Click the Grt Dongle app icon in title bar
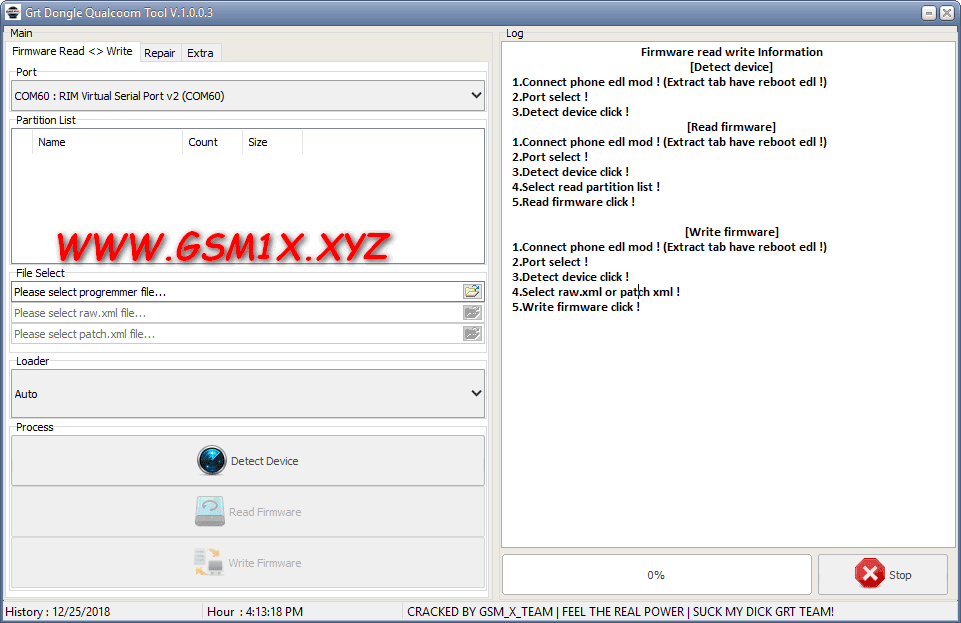The height and width of the screenshot is (623, 961). pos(13,12)
